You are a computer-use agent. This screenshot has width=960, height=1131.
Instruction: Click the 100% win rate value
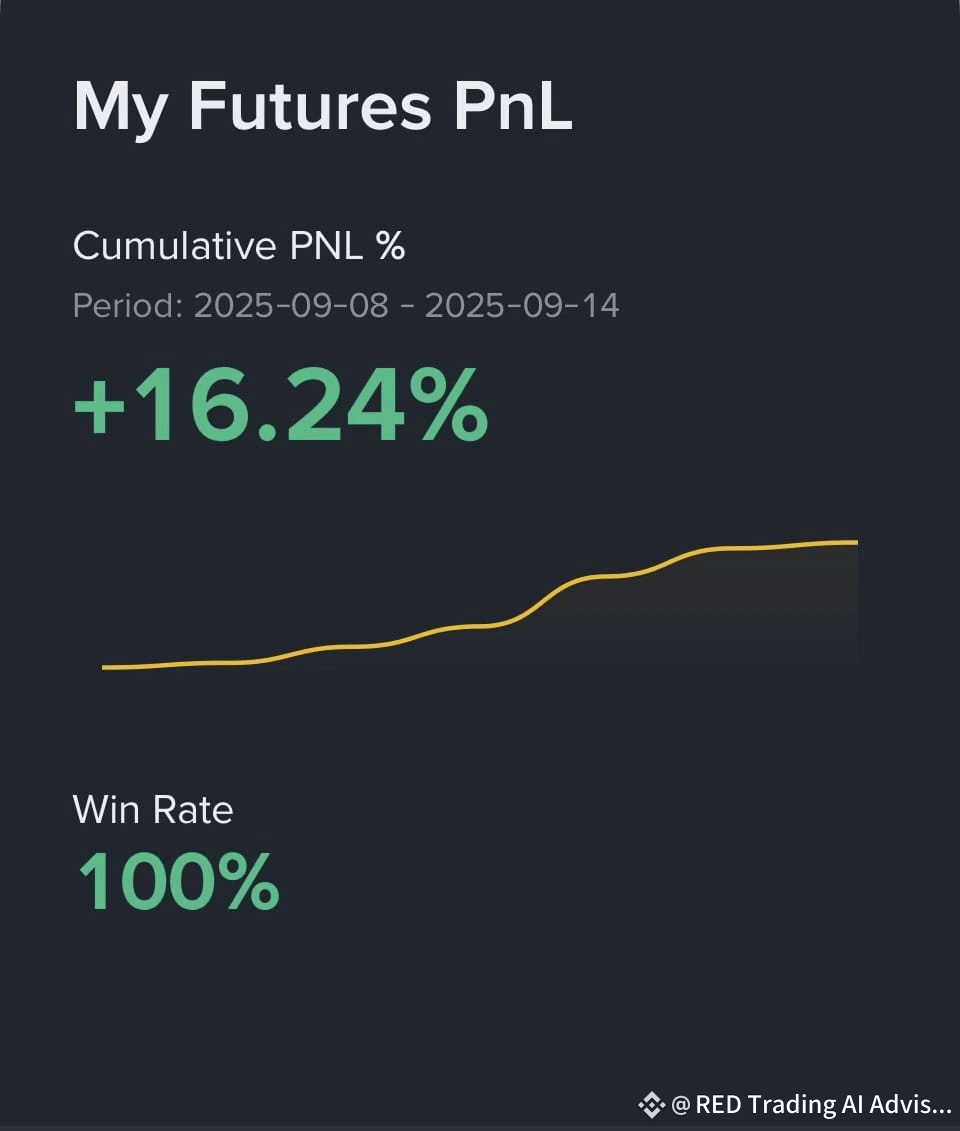pos(178,881)
